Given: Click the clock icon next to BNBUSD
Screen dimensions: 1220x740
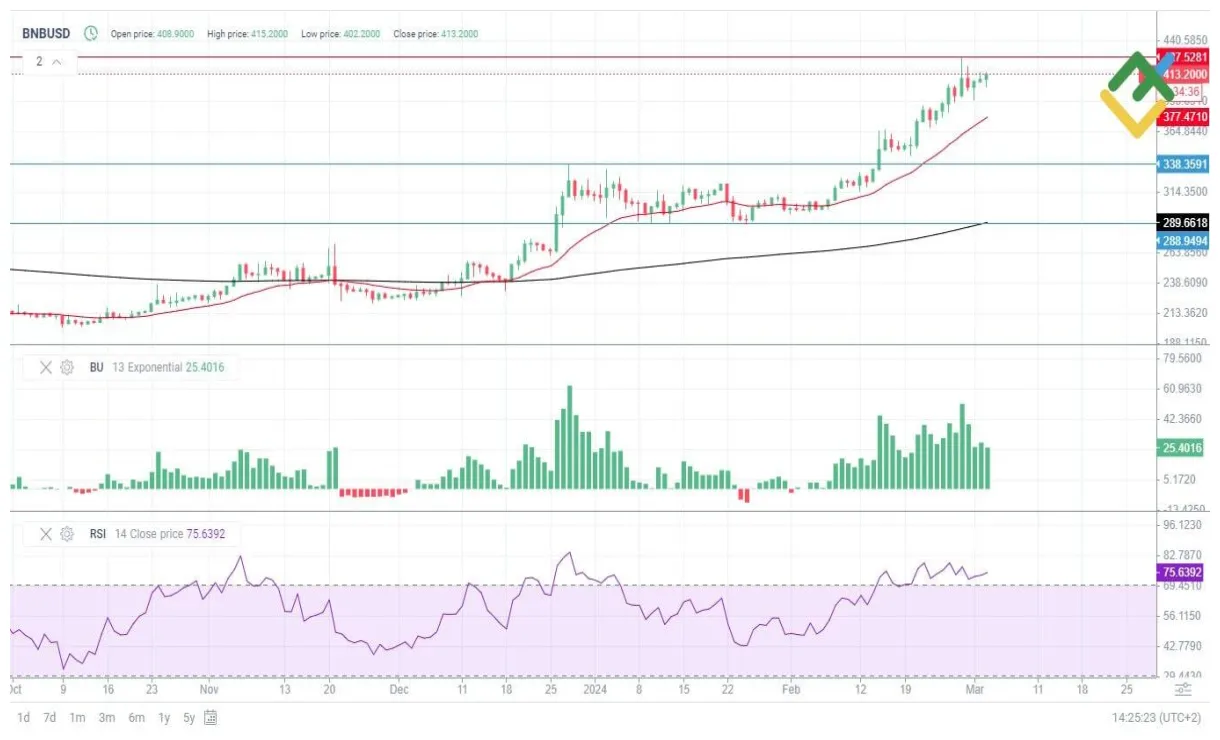Looking at the screenshot, I should pyautogui.click(x=91, y=33).
